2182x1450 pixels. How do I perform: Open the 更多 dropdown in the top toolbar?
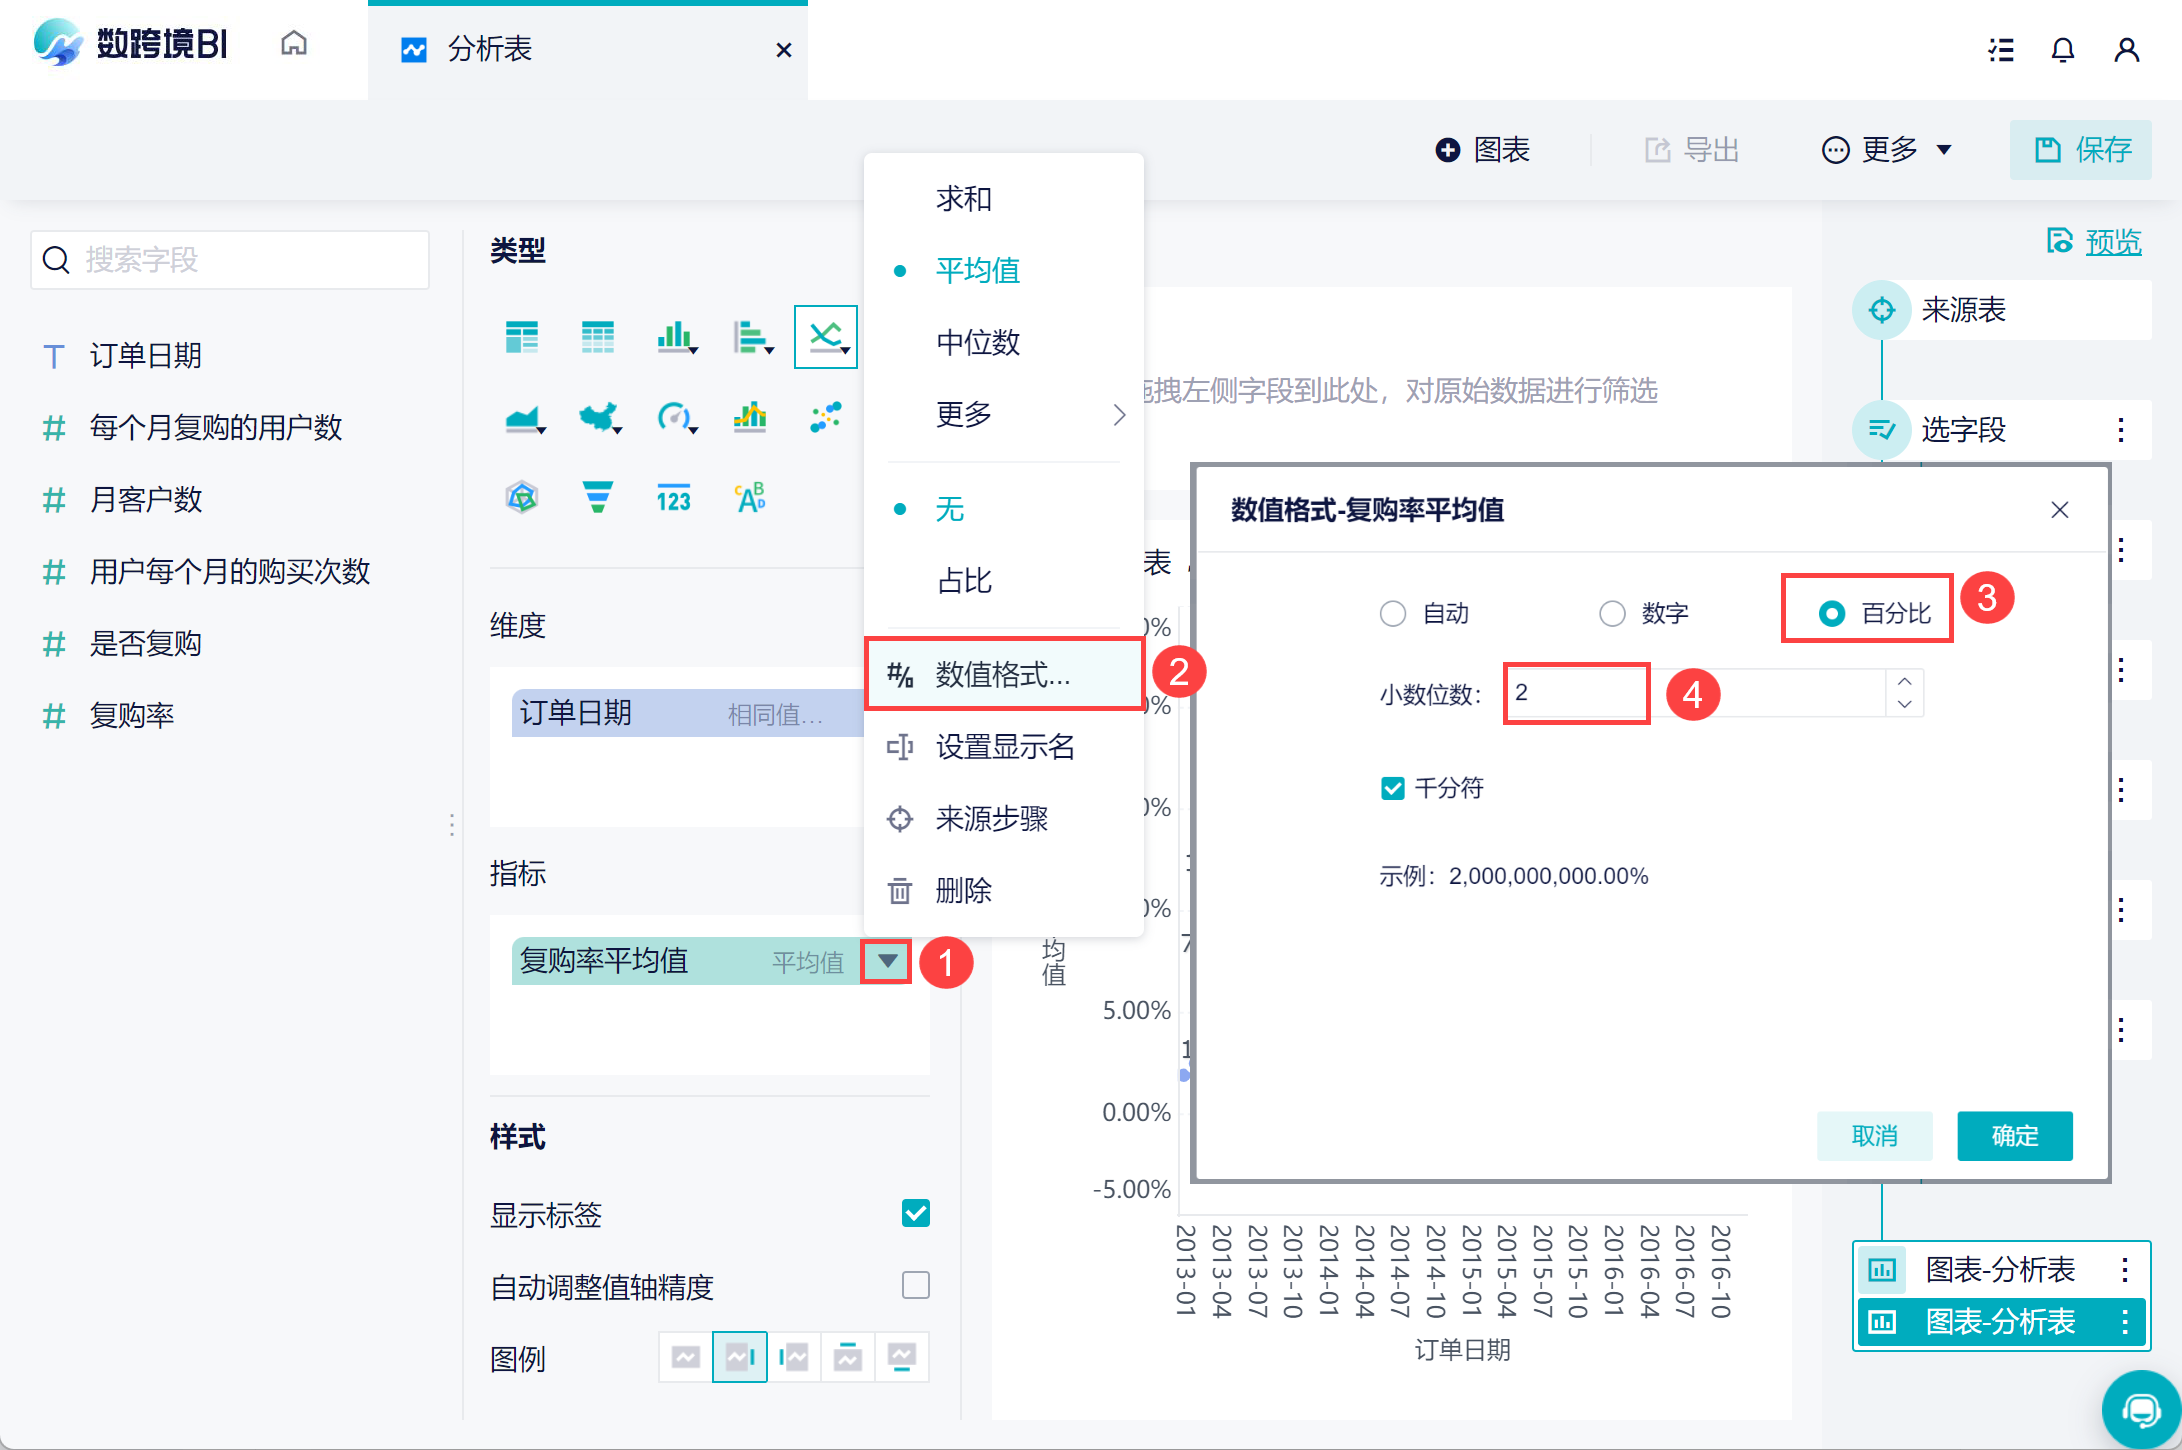click(x=1887, y=150)
